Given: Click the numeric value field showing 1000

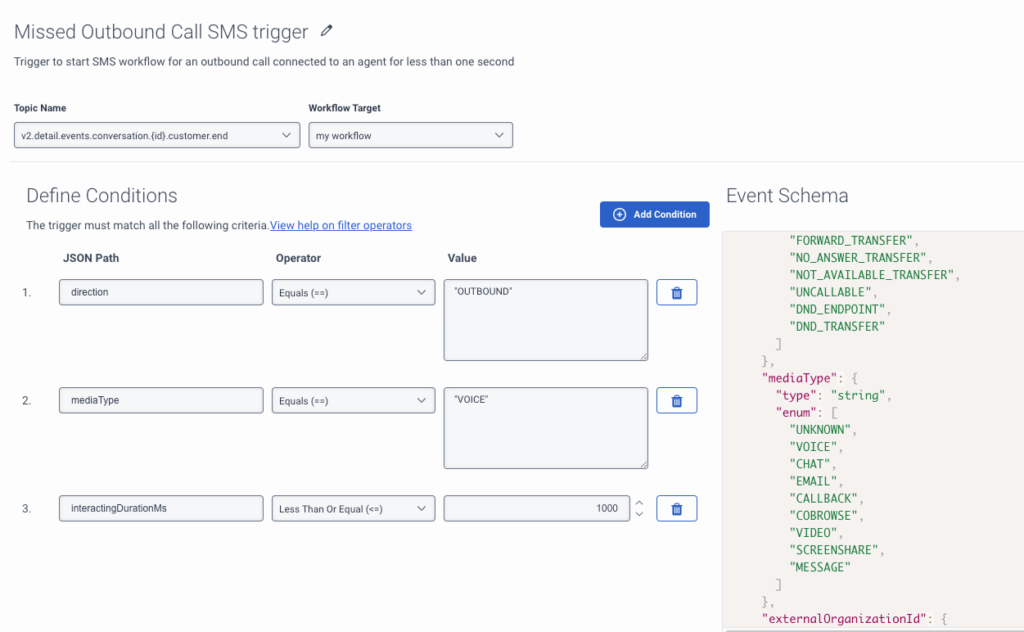Looking at the screenshot, I should (537, 509).
